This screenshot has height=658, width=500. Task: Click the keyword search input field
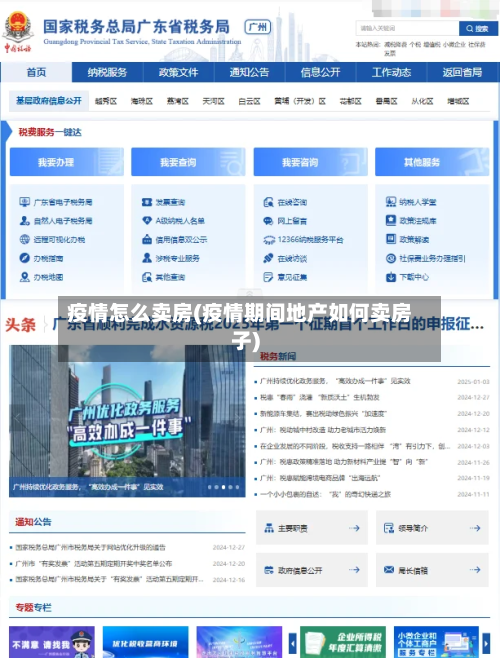coord(407,28)
